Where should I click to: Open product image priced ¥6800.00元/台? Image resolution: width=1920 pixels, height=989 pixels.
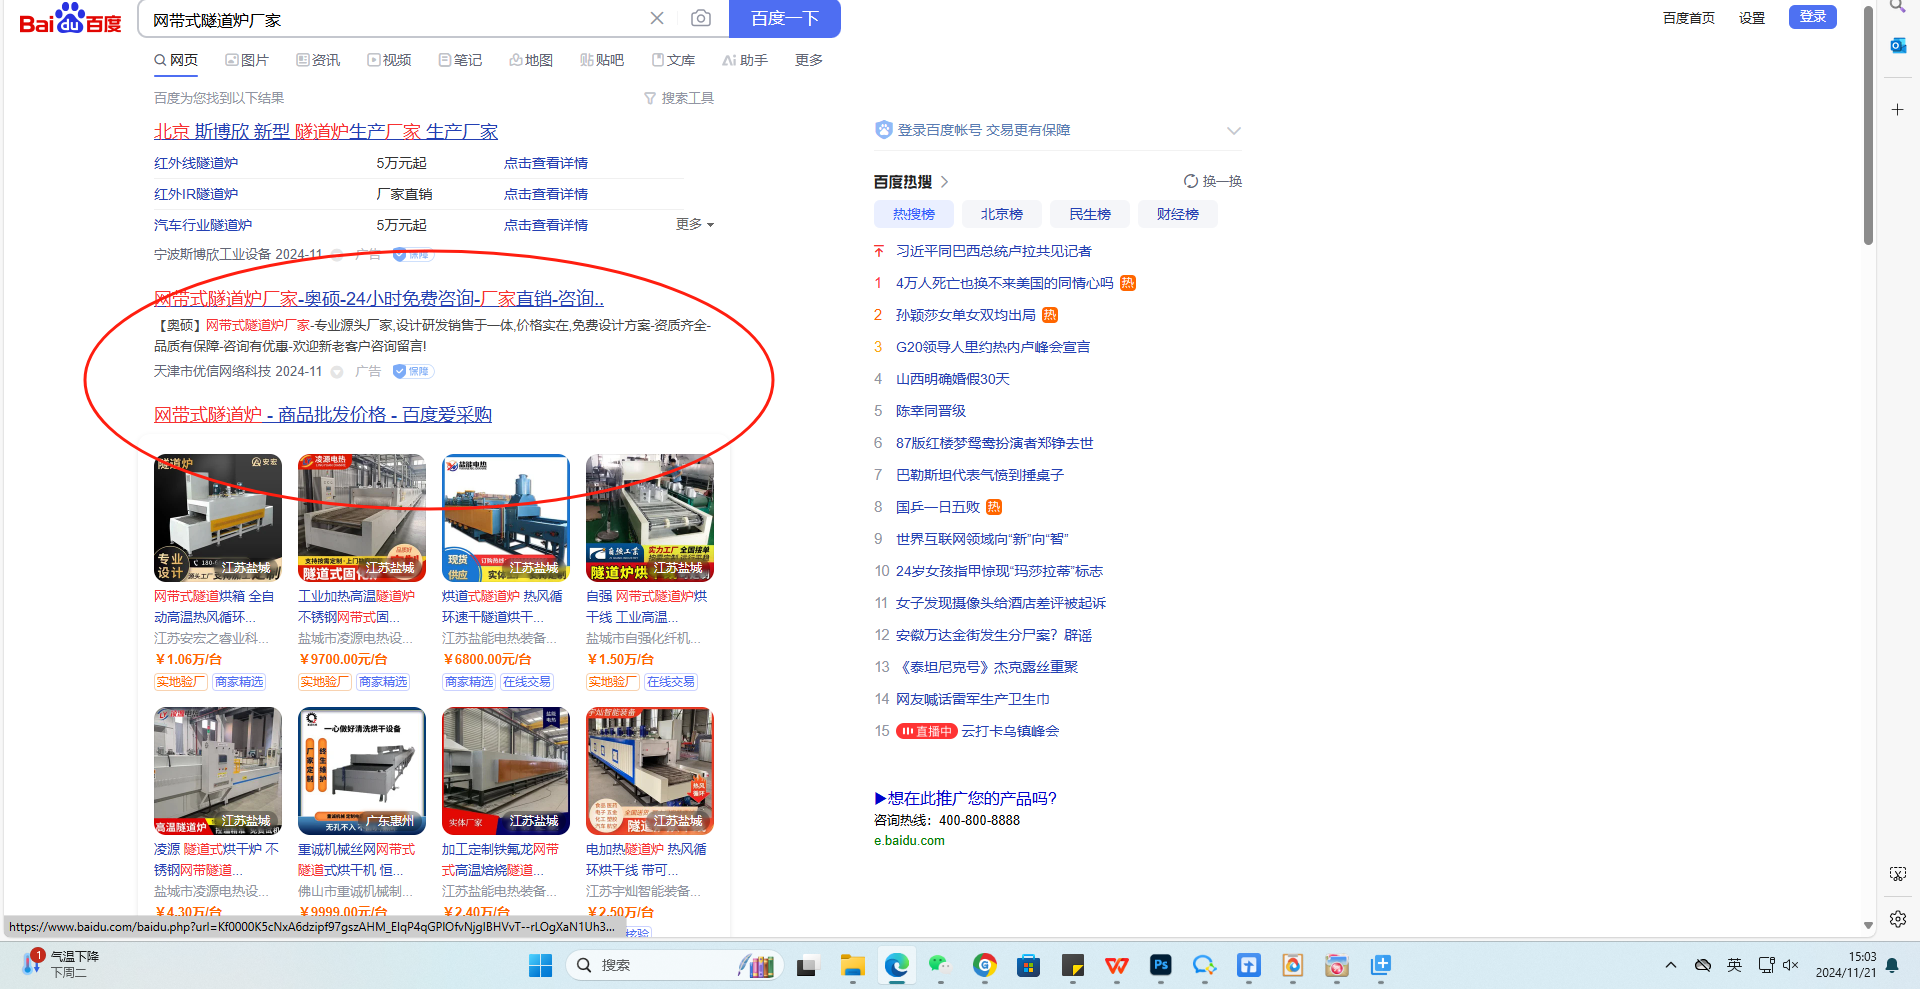[x=506, y=518]
